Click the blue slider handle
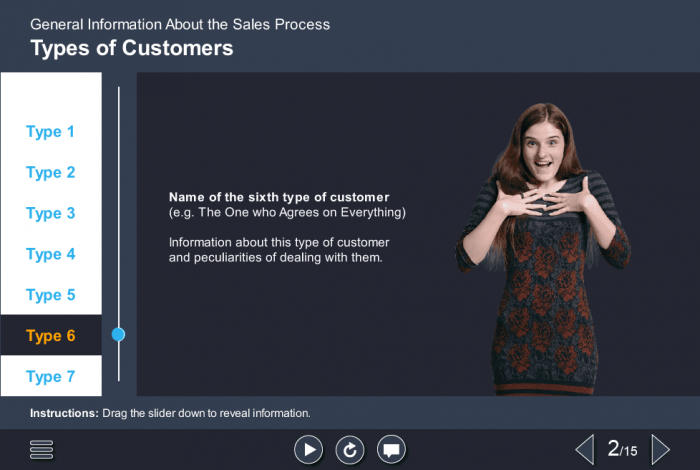Image resolution: width=700 pixels, height=470 pixels. [118, 335]
